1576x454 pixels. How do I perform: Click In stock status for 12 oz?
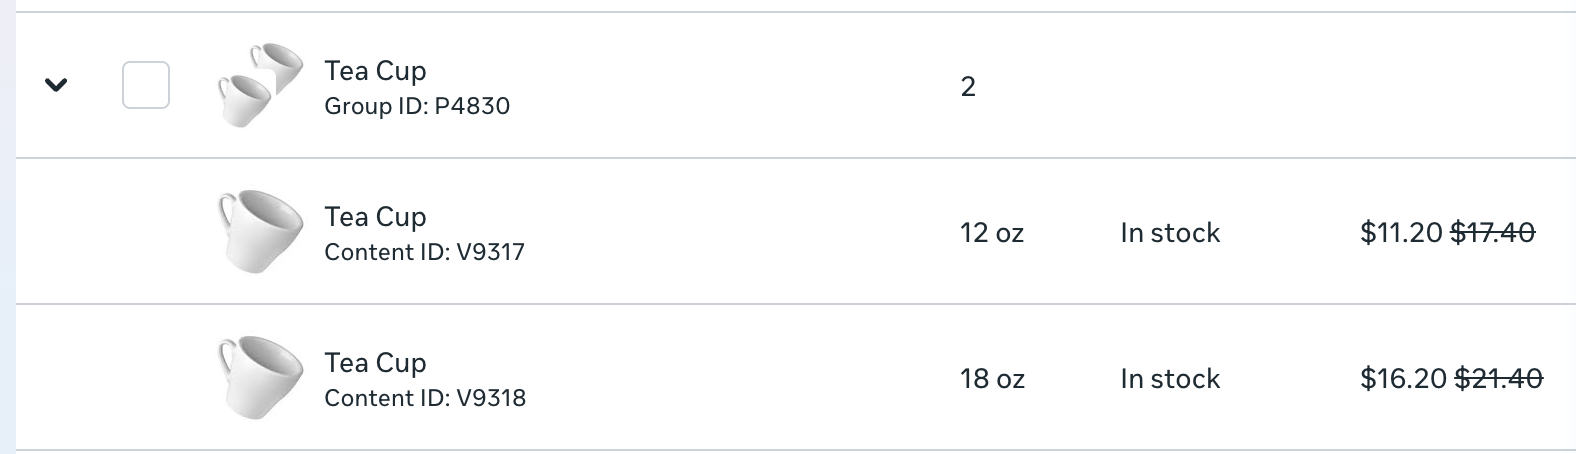pos(1170,233)
